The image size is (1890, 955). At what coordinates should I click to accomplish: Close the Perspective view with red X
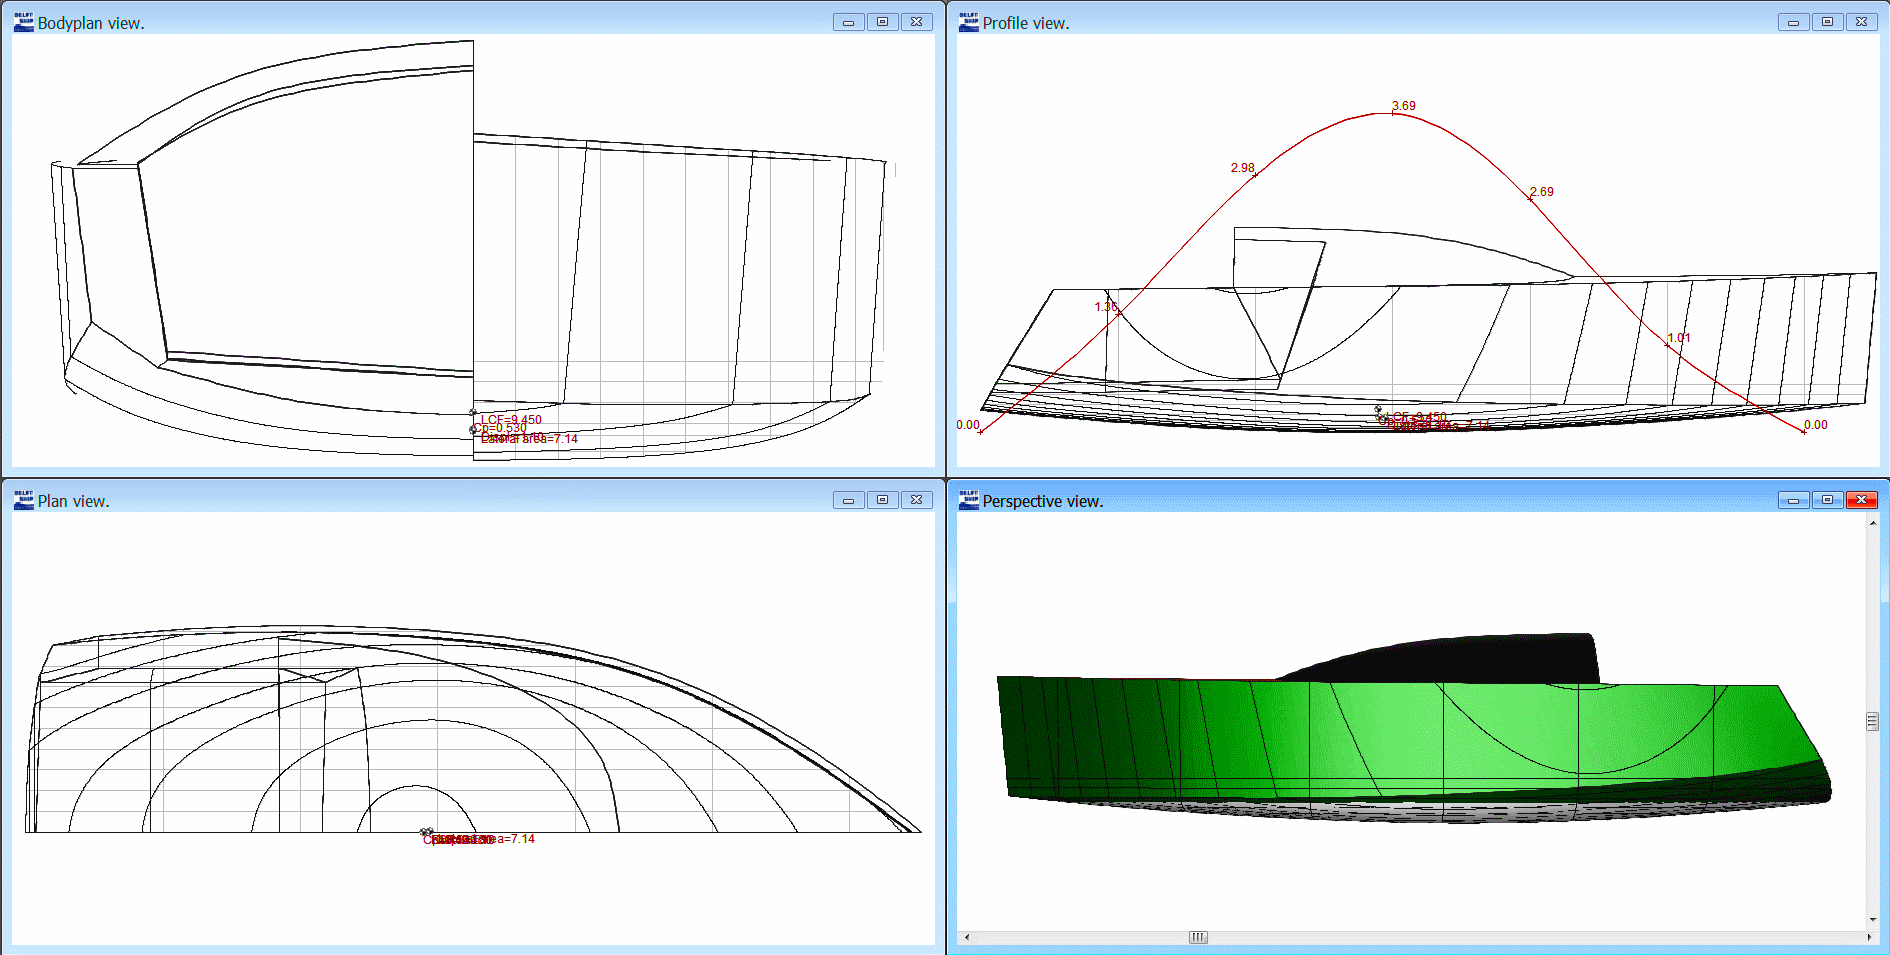tap(1861, 500)
